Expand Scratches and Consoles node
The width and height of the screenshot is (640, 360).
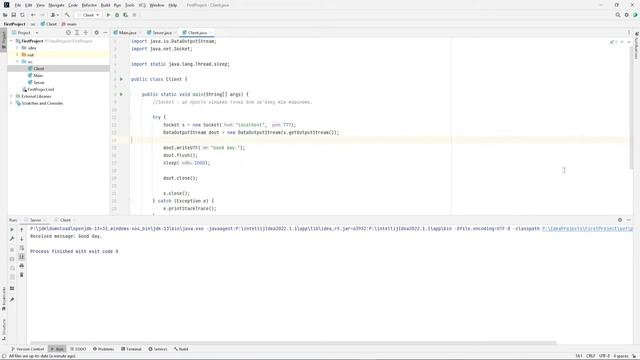[x=12, y=103]
